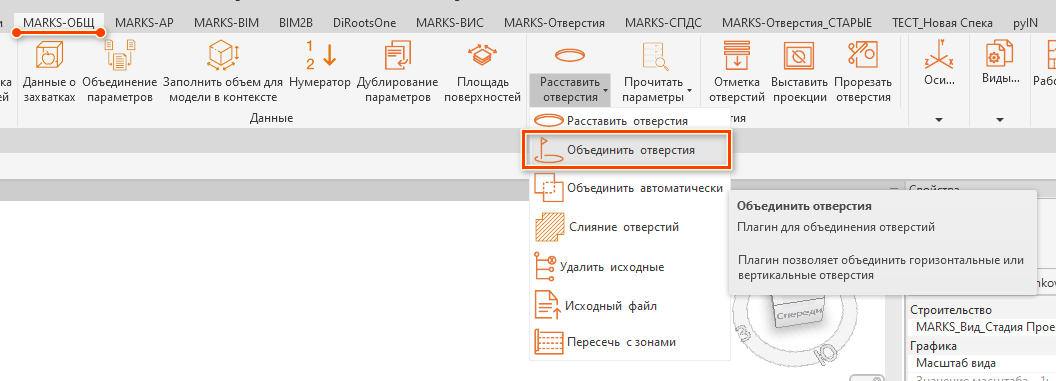This screenshot has width=1056, height=381.
Task: Choose Пересечь с зонами menu item
Action: (630, 342)
